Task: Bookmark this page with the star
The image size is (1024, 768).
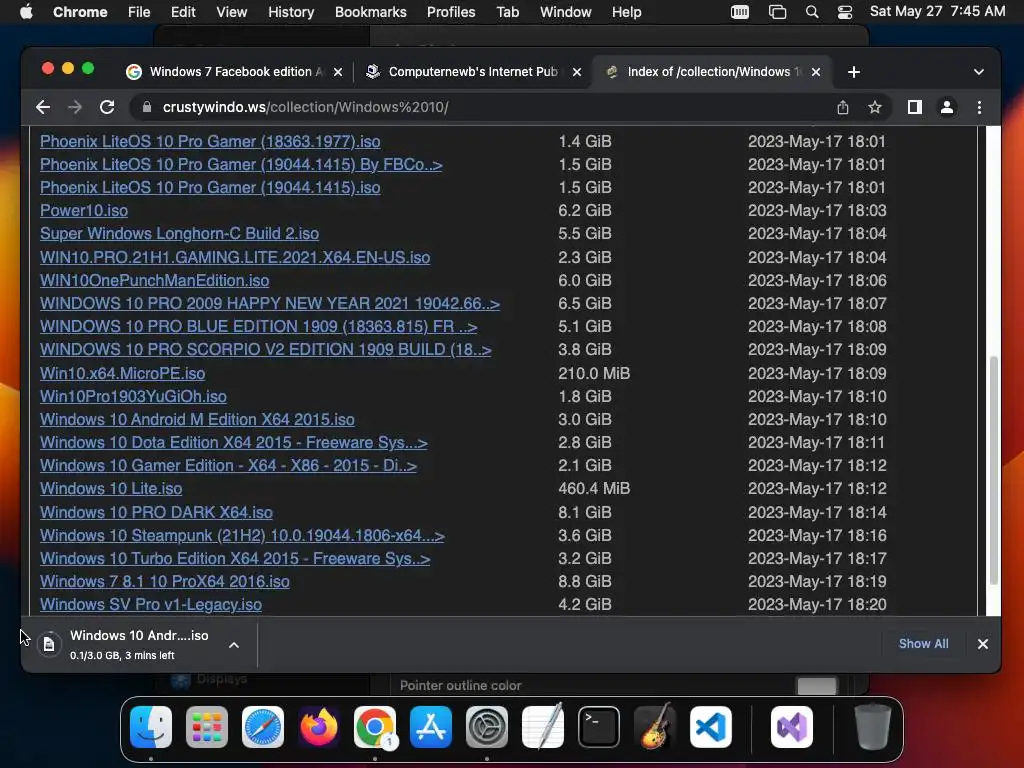Action: coord(874,107)
